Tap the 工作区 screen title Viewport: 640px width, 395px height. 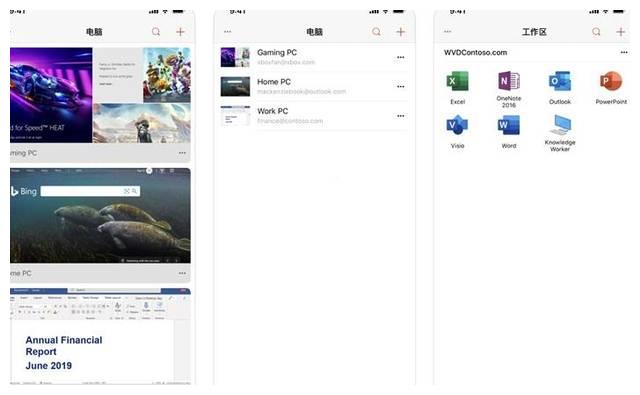(x=534, y=31)
